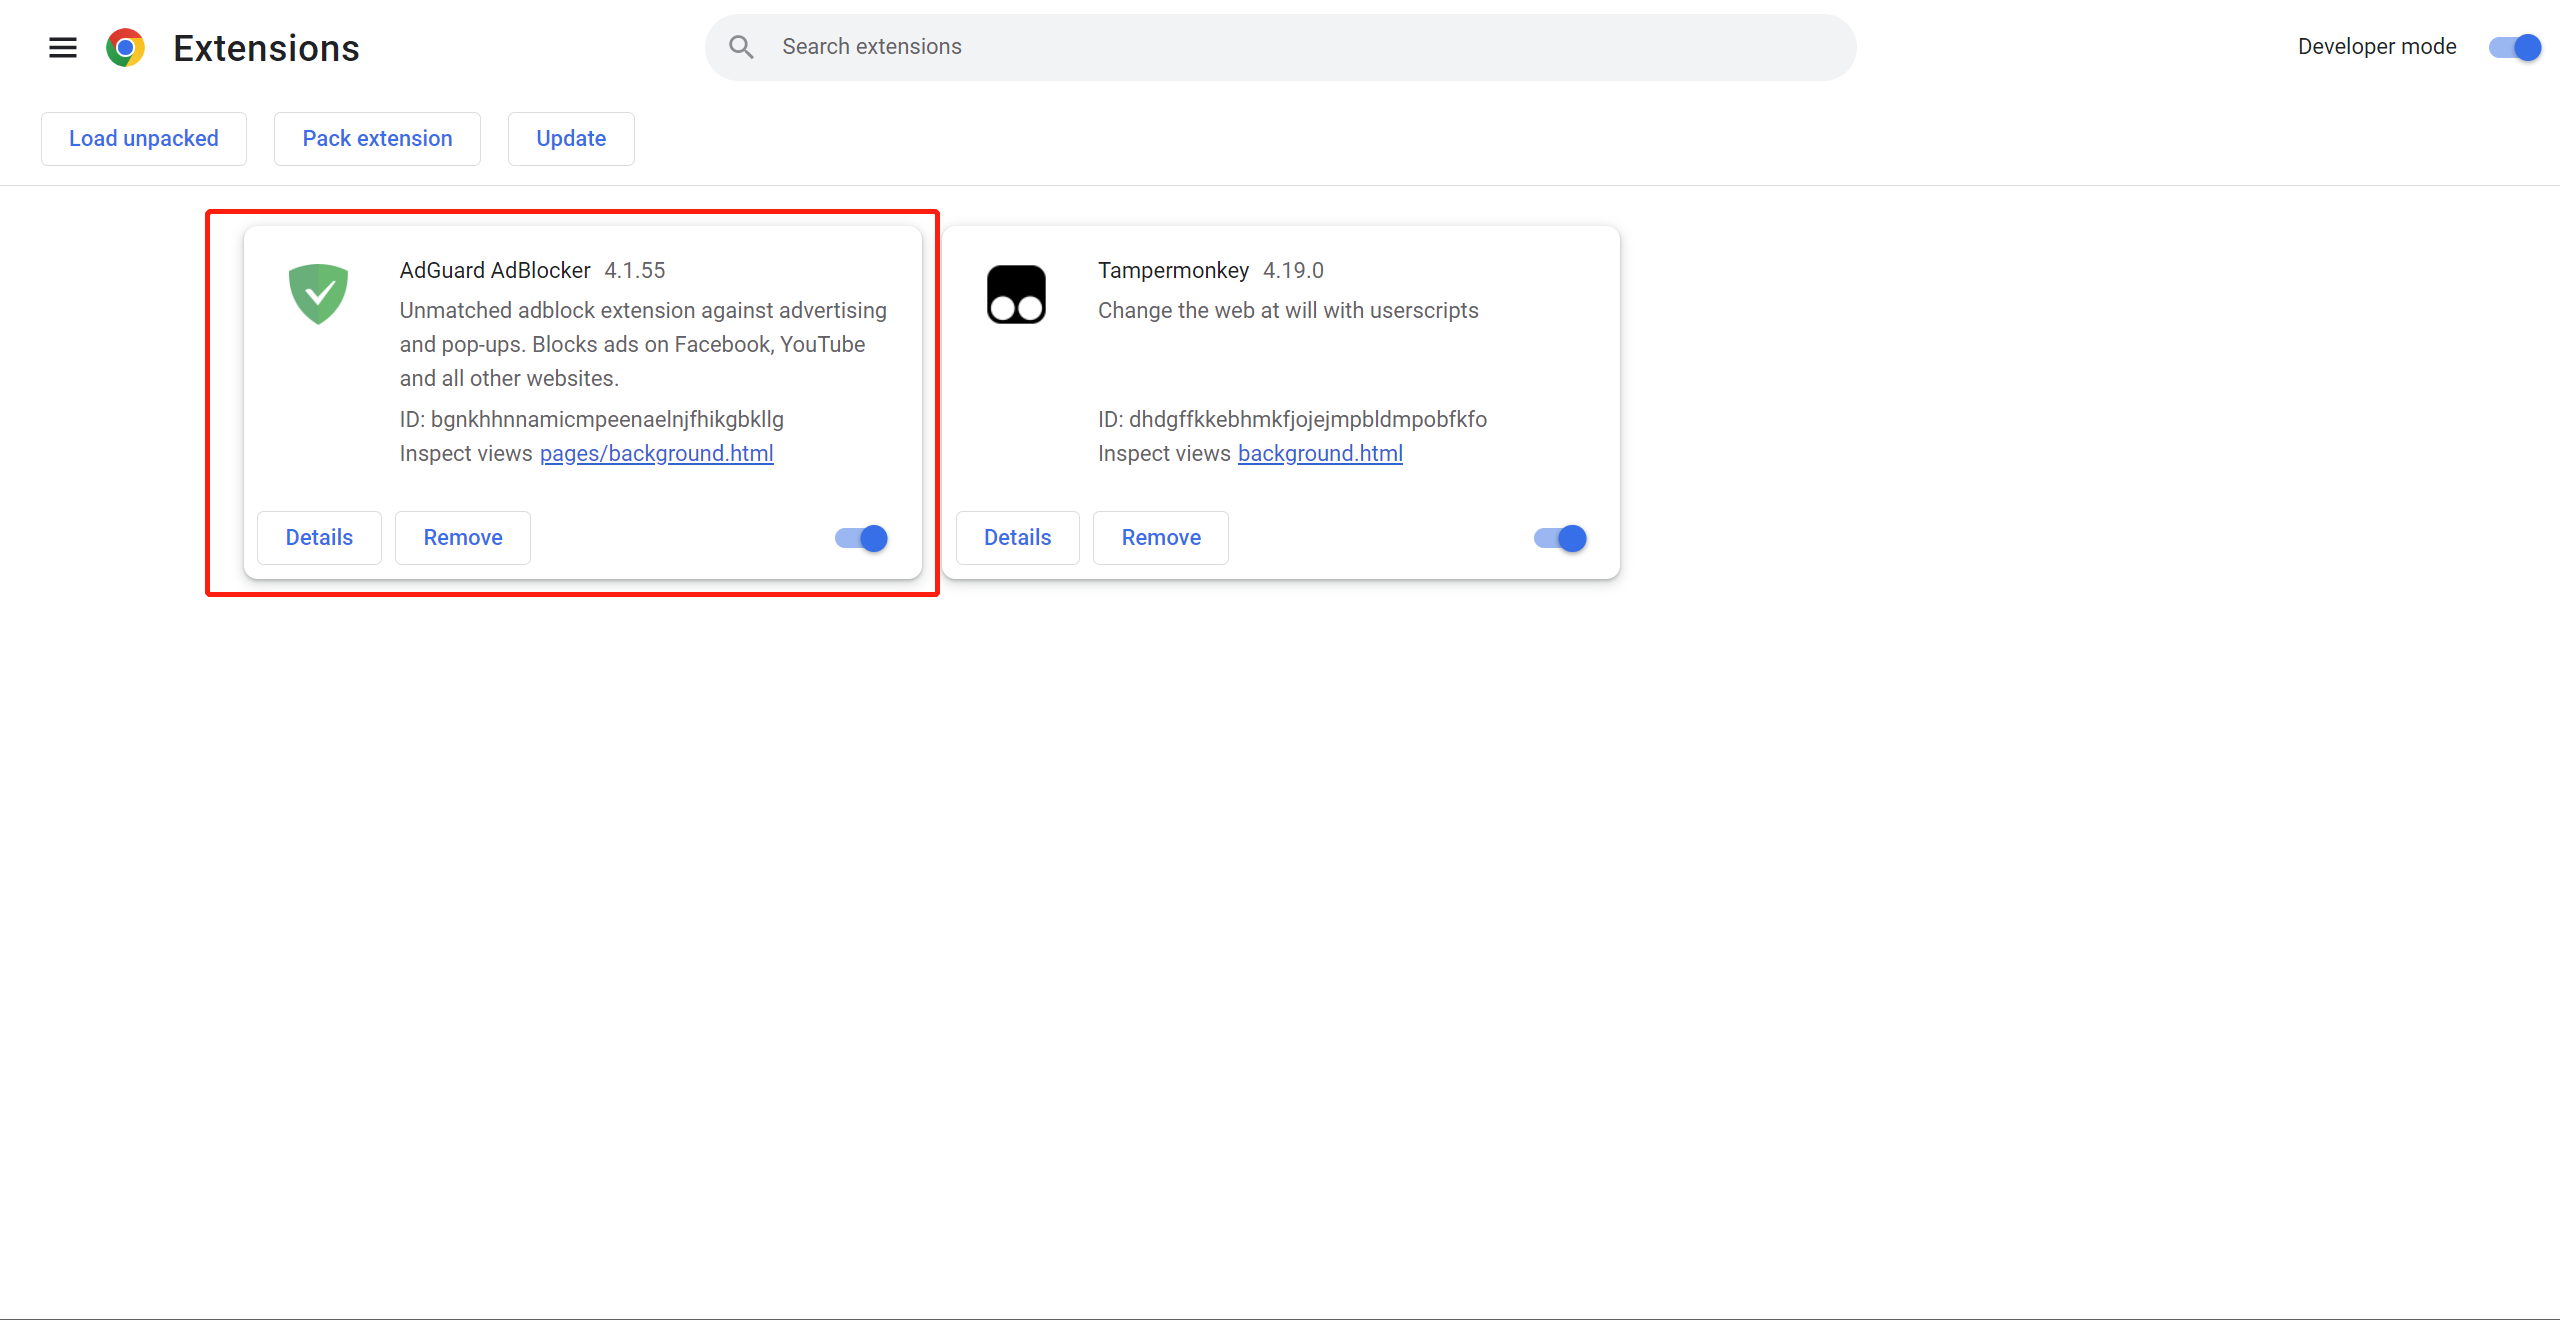The image size is (2560, 1320).
Task: Click the Update button
Action: tap(569, 138)
